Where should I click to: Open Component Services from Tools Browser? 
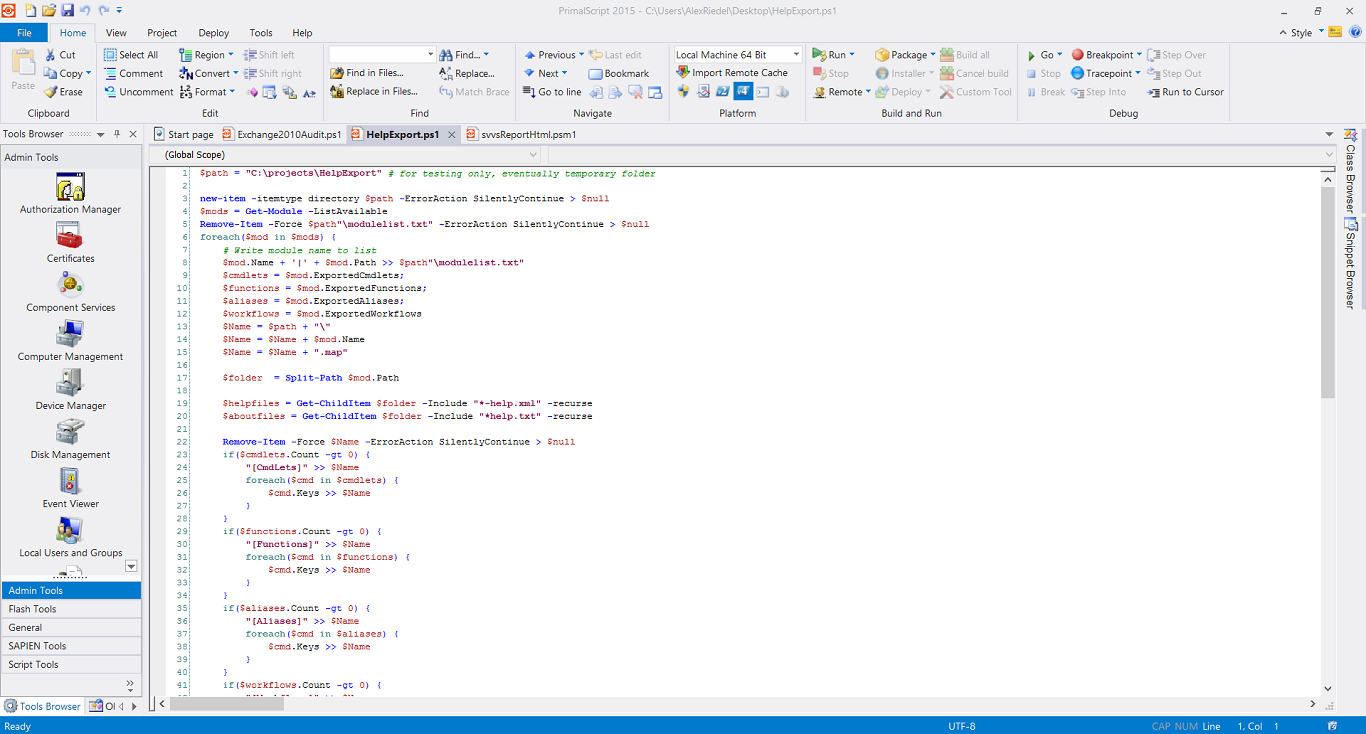[x=70, y=292]
